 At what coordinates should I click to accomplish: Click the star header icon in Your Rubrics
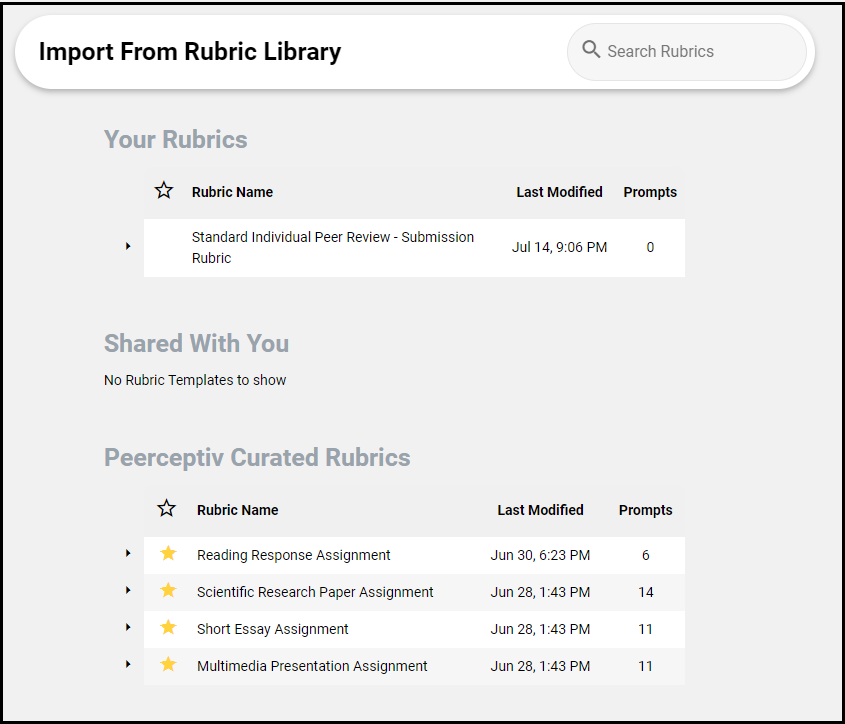click(x=164, y=191)
